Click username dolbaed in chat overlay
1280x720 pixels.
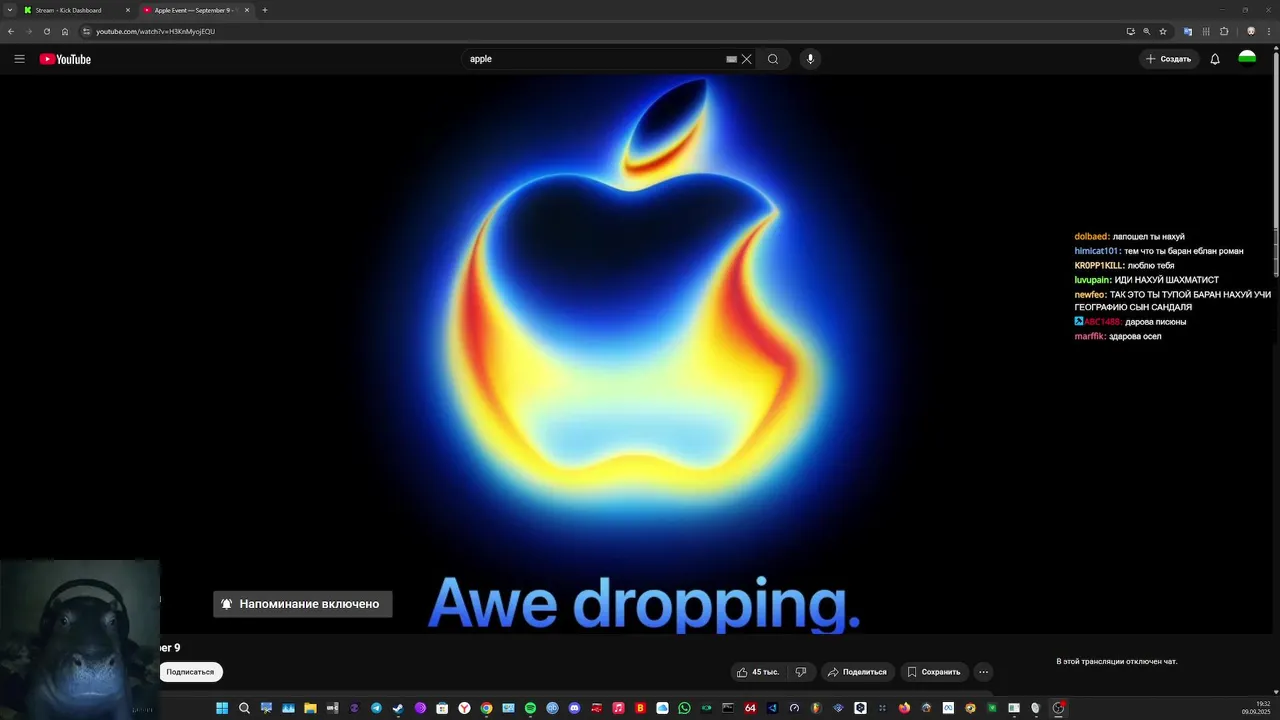pos(1092,237)
